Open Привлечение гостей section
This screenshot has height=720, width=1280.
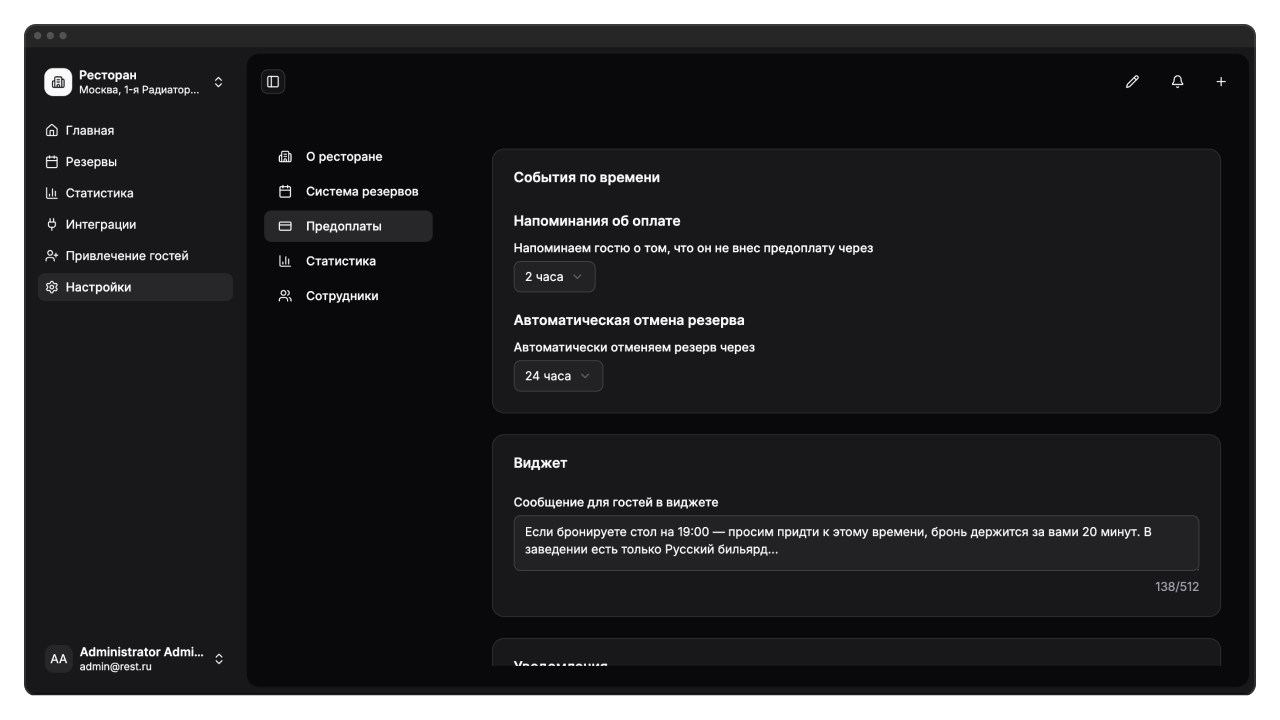point(127,256)
